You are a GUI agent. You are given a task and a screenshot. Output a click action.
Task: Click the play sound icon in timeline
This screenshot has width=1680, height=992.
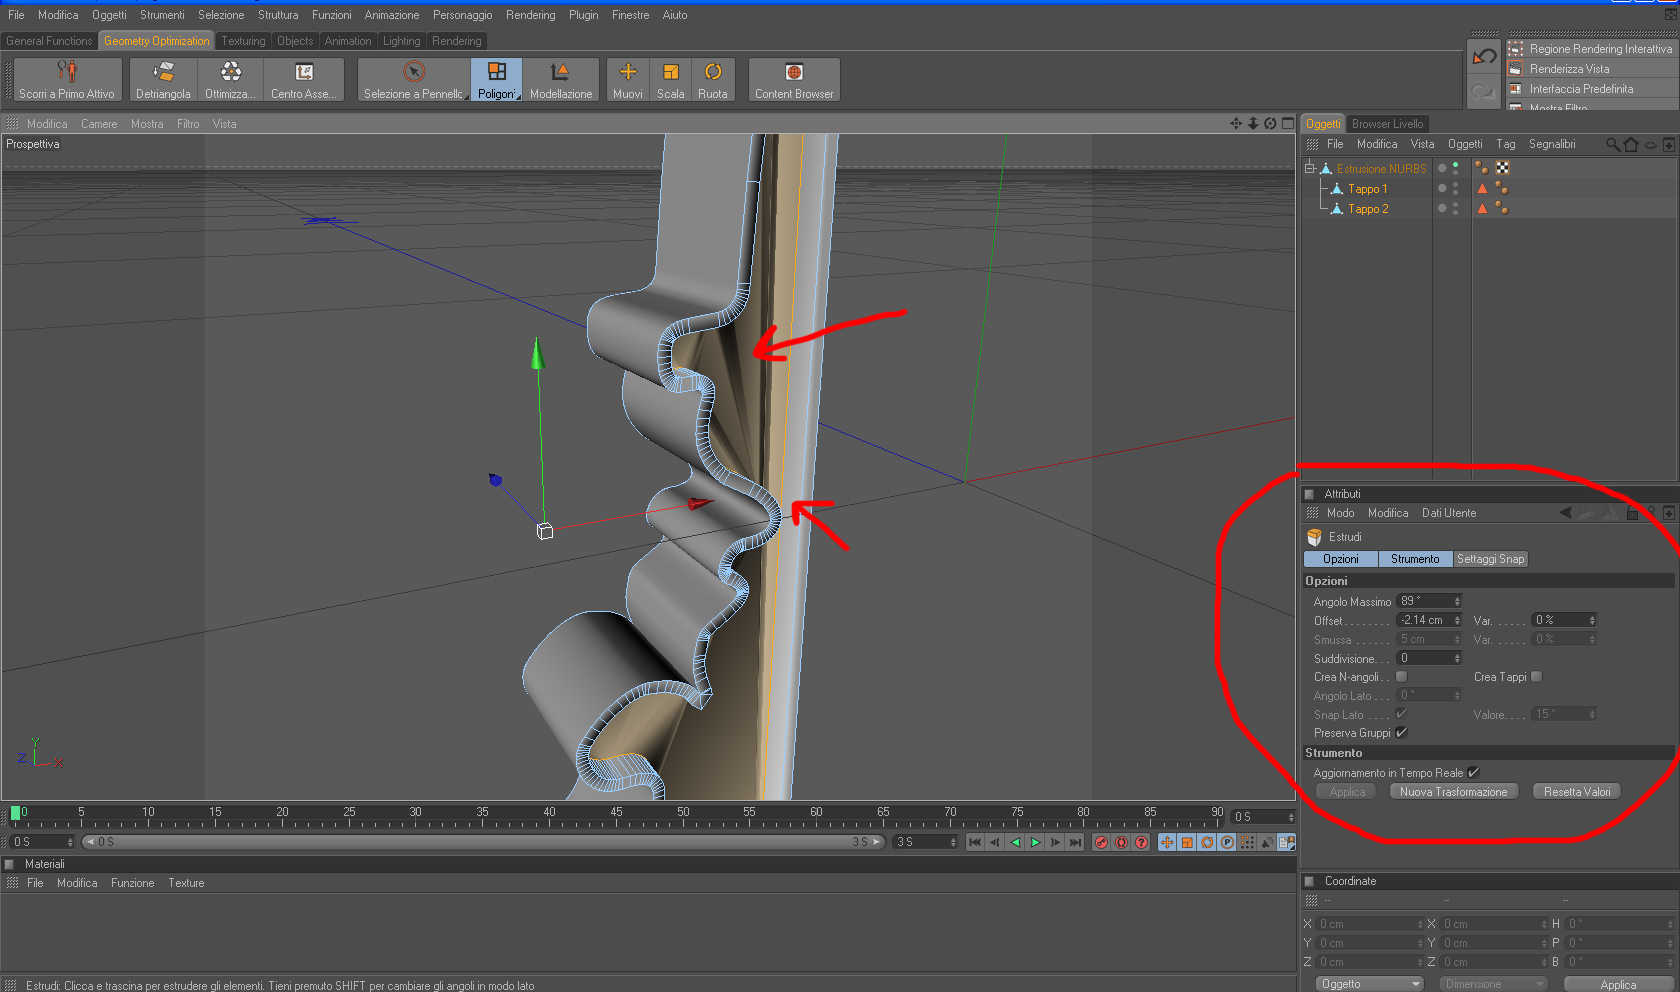[1267, 842]
